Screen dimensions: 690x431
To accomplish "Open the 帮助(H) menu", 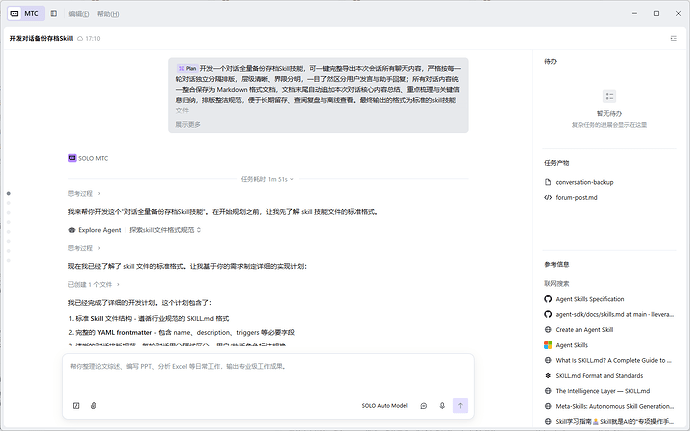I will 108,14.
